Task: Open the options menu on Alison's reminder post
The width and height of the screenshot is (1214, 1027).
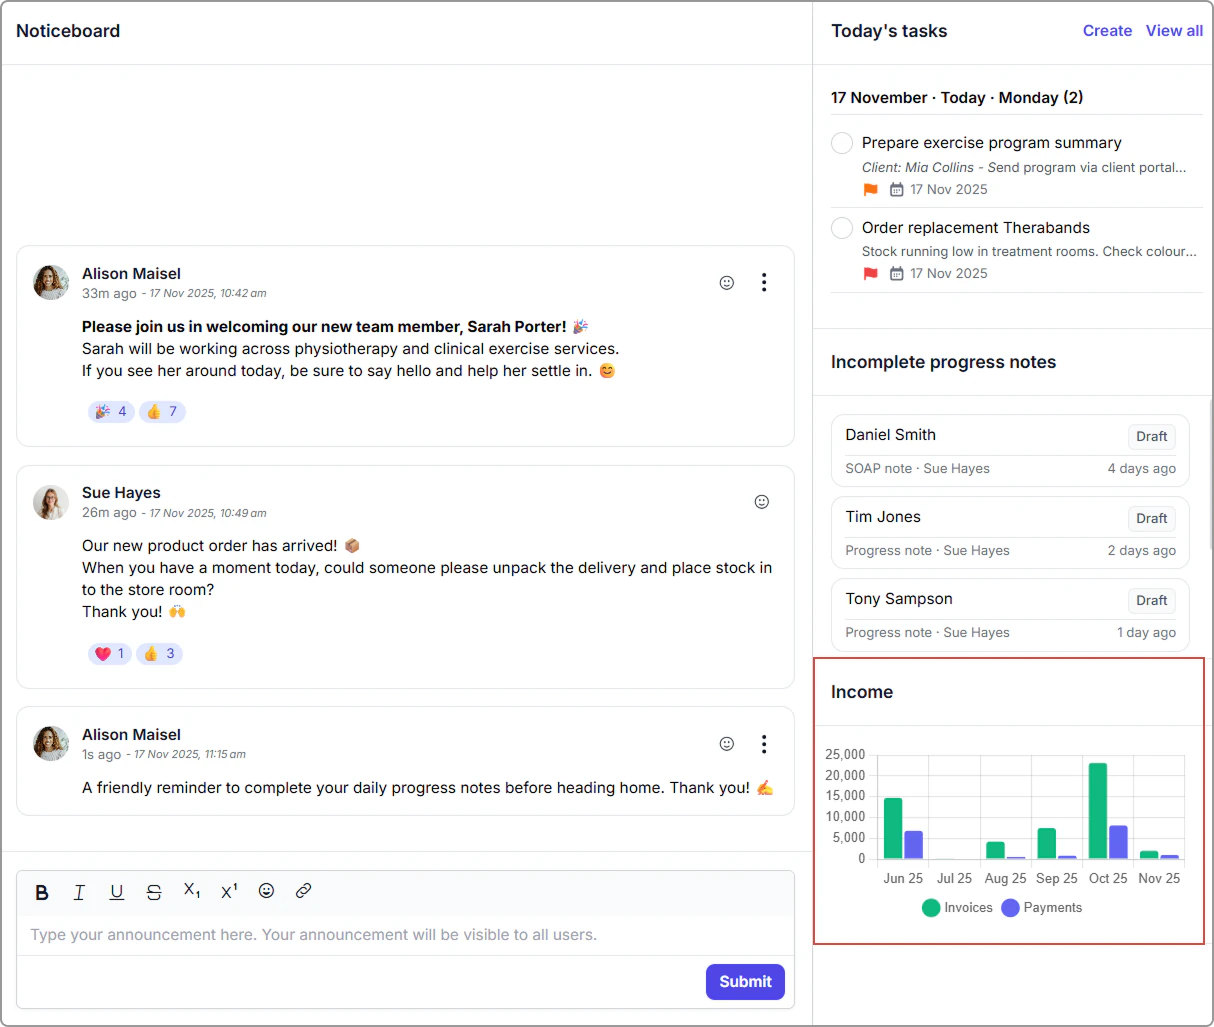Action: point(764,744)
